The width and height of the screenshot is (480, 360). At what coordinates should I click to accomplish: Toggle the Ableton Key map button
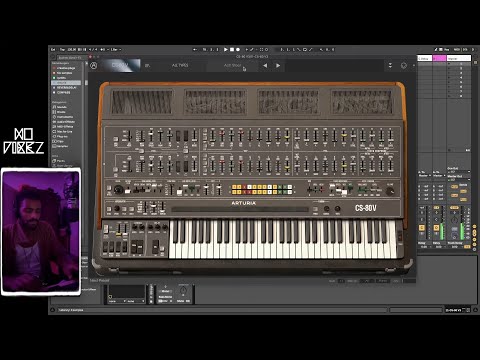pos(447,49)
